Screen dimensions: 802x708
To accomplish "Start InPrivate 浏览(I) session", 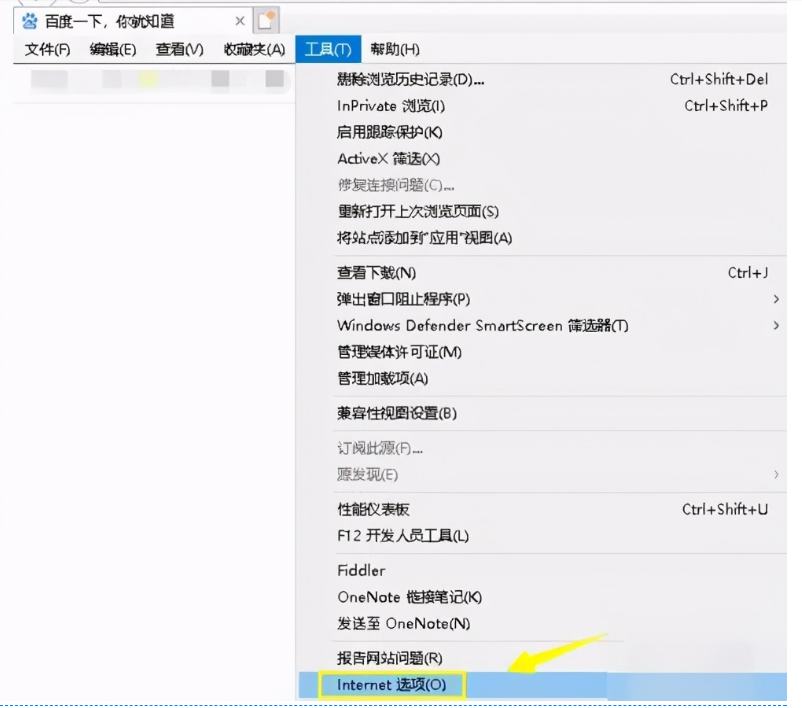I will pos(391,106).
